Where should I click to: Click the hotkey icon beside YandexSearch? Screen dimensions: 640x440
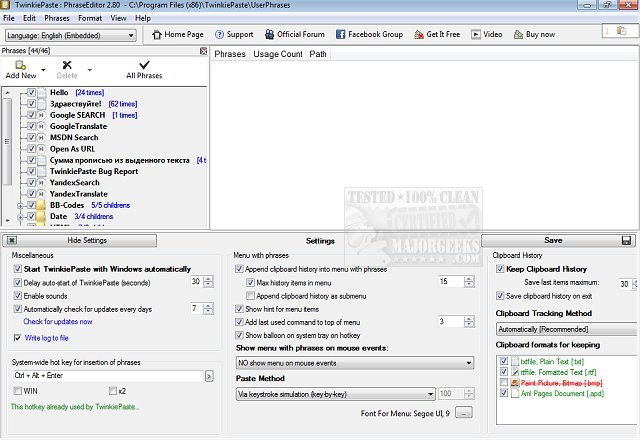click(x=41, y=183)
